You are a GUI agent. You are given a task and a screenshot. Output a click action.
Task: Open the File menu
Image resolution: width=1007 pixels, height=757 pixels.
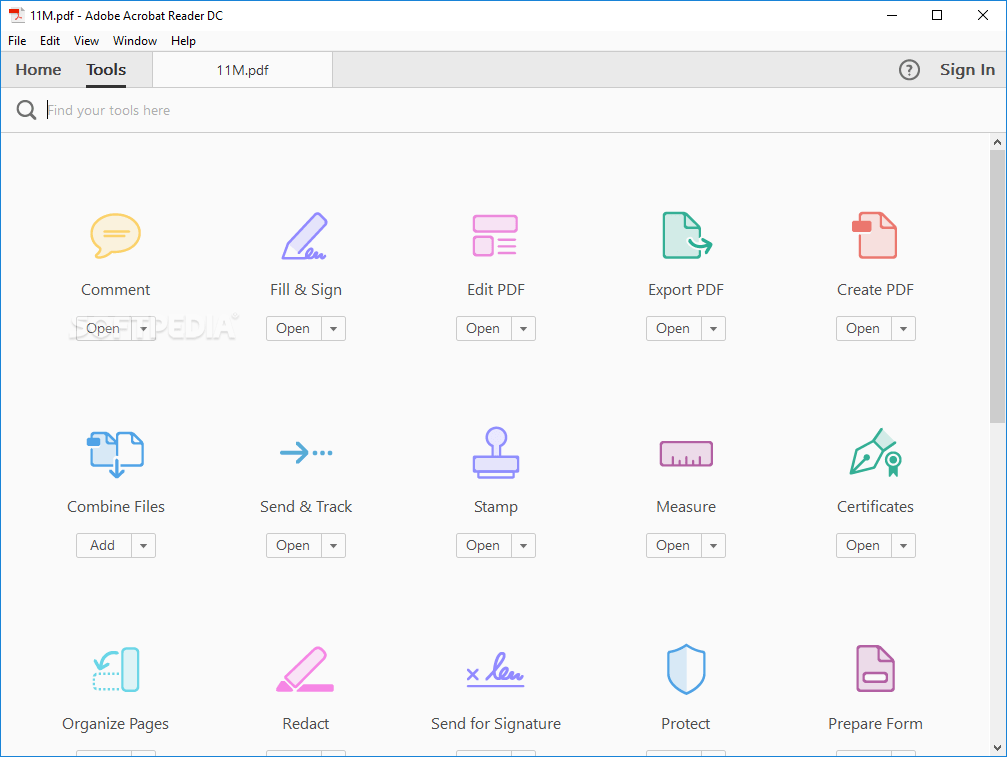pyautogui.click(x=17, y=41)
